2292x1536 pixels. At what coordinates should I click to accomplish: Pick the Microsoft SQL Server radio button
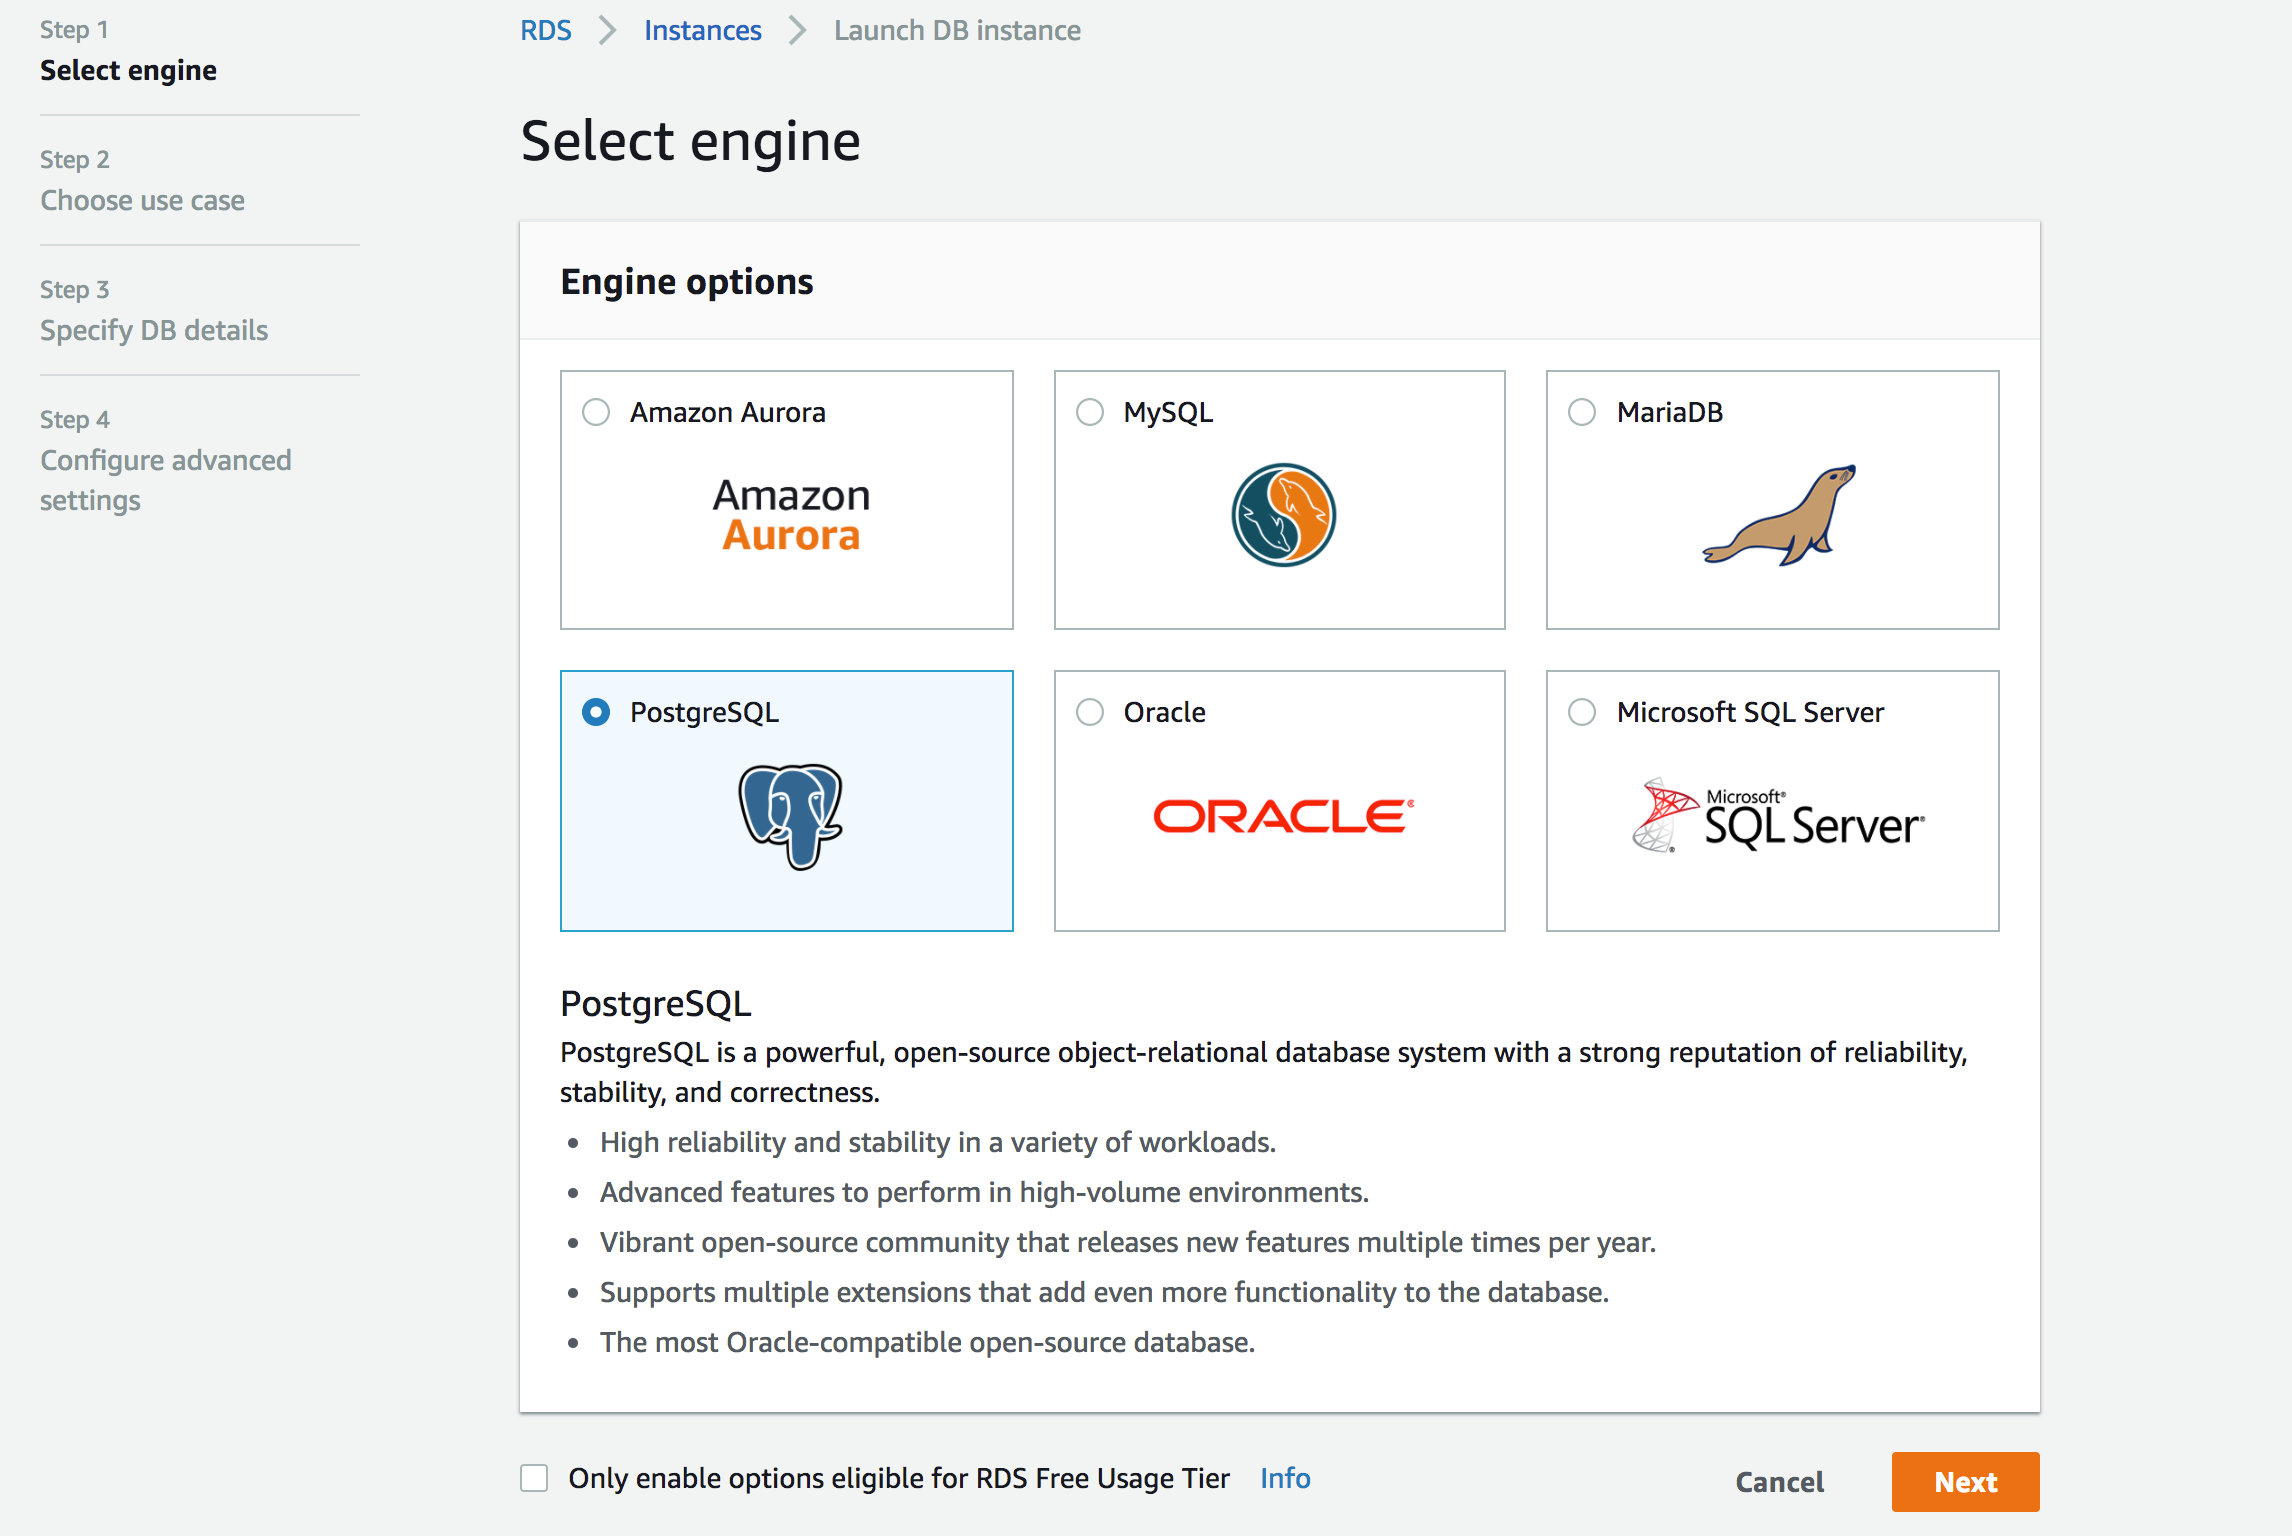coord(1582,712)
